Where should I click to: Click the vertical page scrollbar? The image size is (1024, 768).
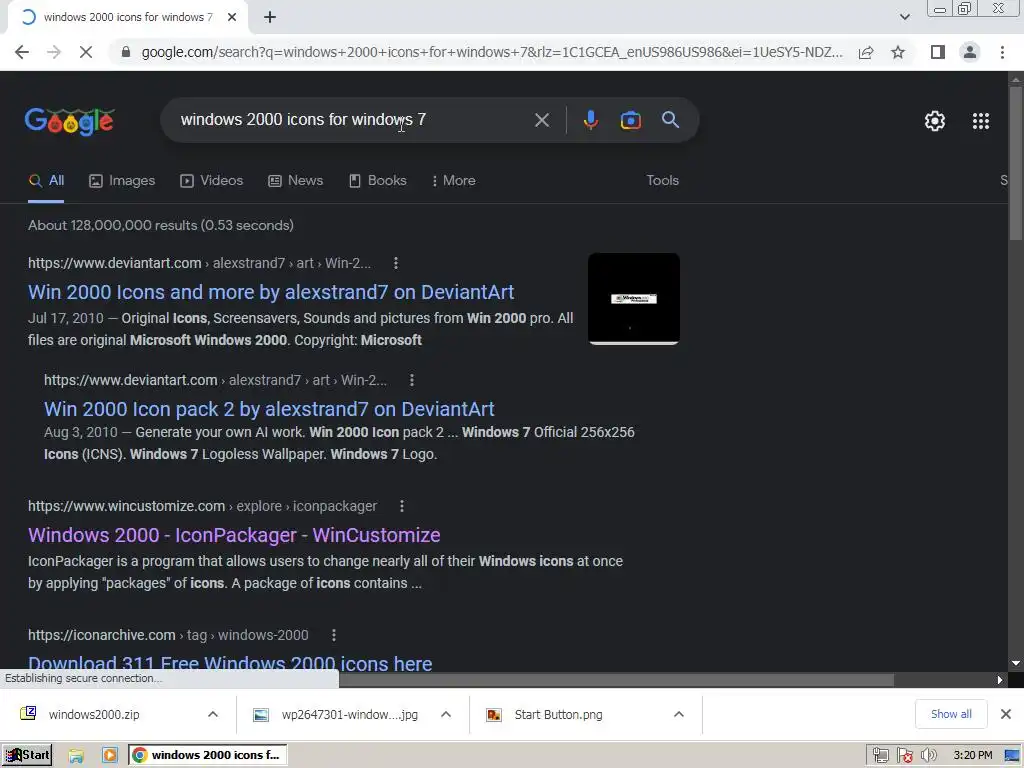point(1016,163)
